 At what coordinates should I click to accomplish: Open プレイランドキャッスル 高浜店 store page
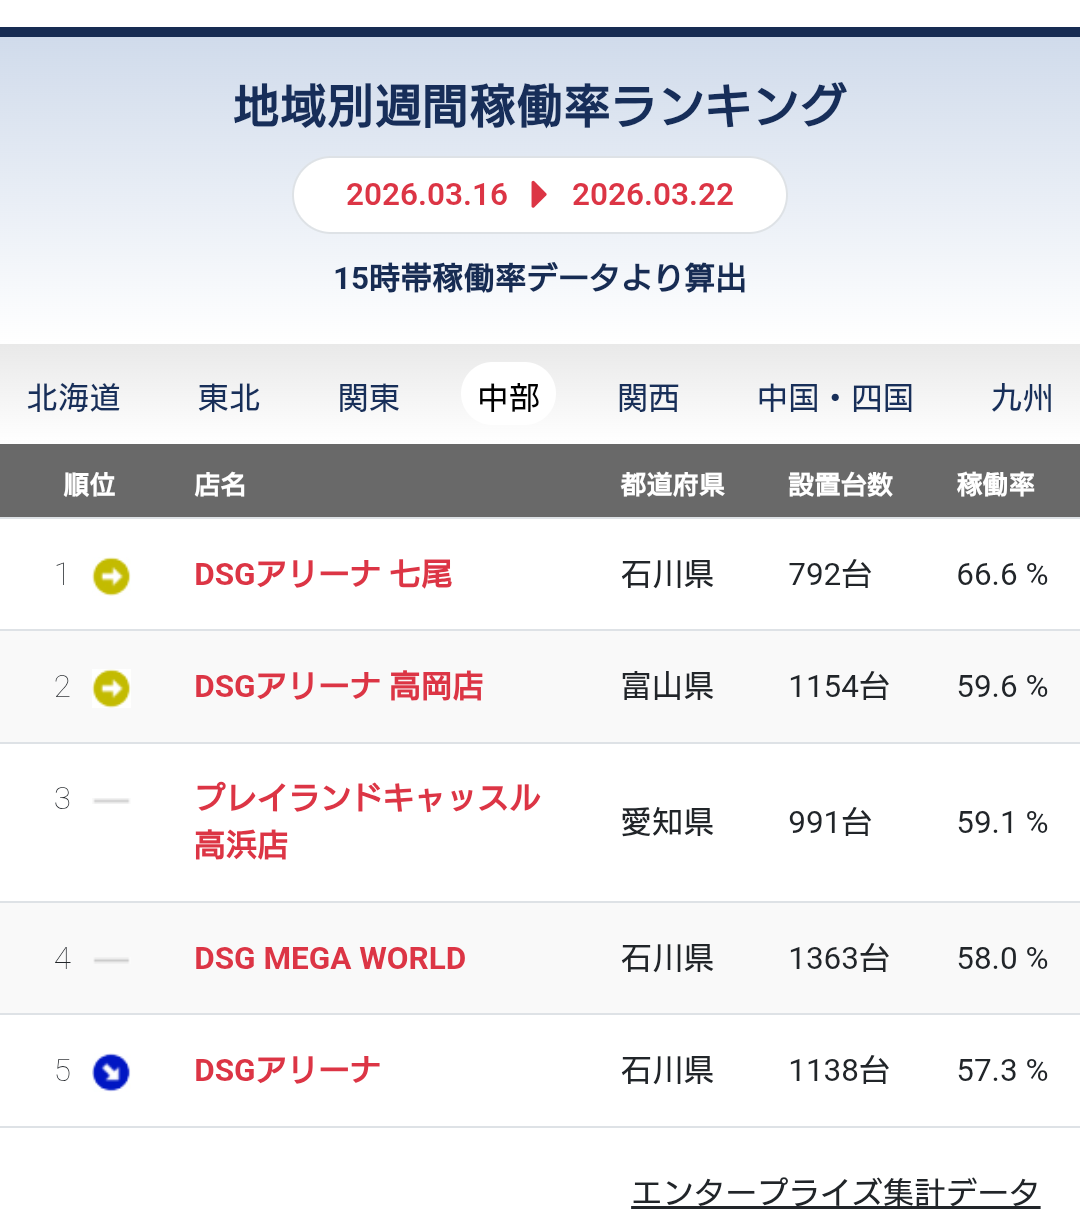[x=366, y=820]
